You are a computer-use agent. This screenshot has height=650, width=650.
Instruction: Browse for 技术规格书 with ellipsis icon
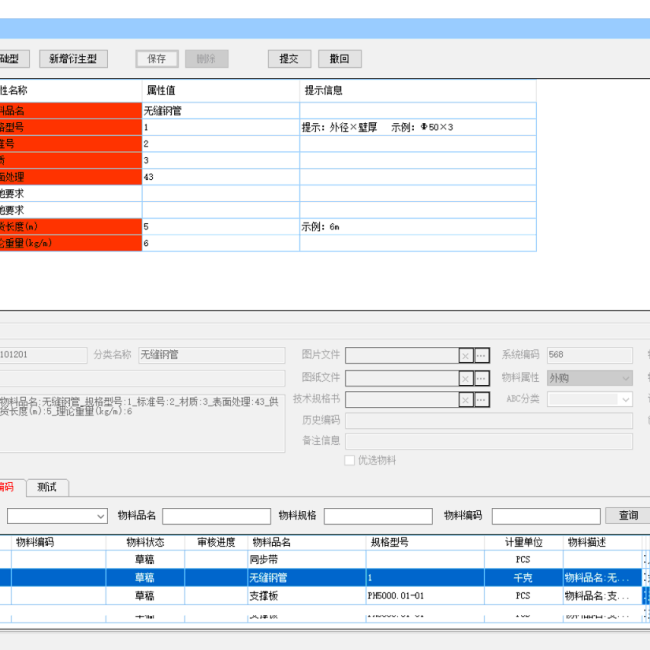tap(481, 400)
